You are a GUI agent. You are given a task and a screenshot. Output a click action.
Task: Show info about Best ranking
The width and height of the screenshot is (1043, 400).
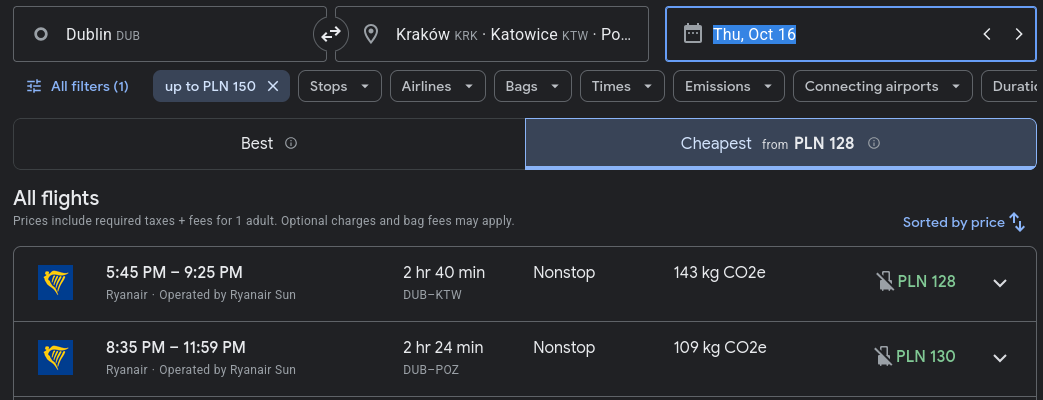[x=291, y=143]
